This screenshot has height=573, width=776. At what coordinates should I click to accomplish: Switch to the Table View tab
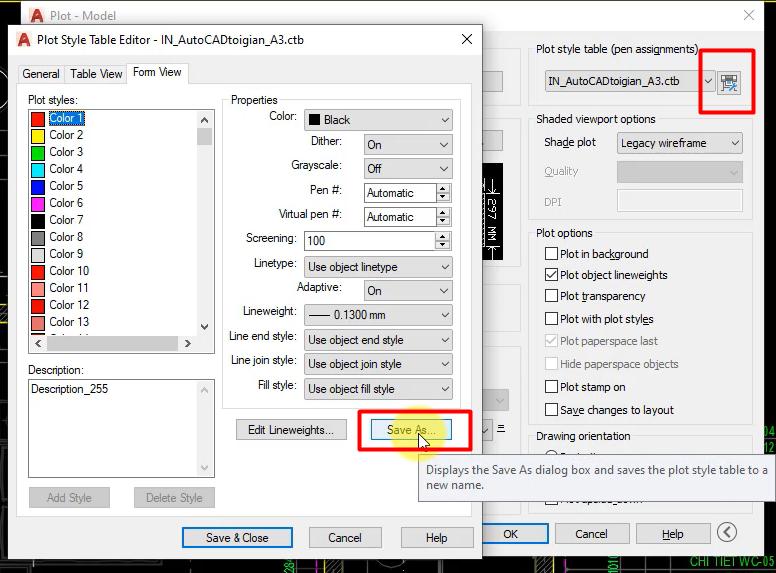[96, 74]
